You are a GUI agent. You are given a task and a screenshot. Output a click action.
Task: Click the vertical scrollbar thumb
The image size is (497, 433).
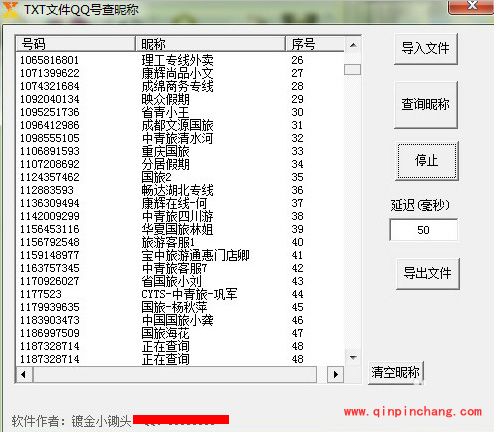click(x=352, y=69)
